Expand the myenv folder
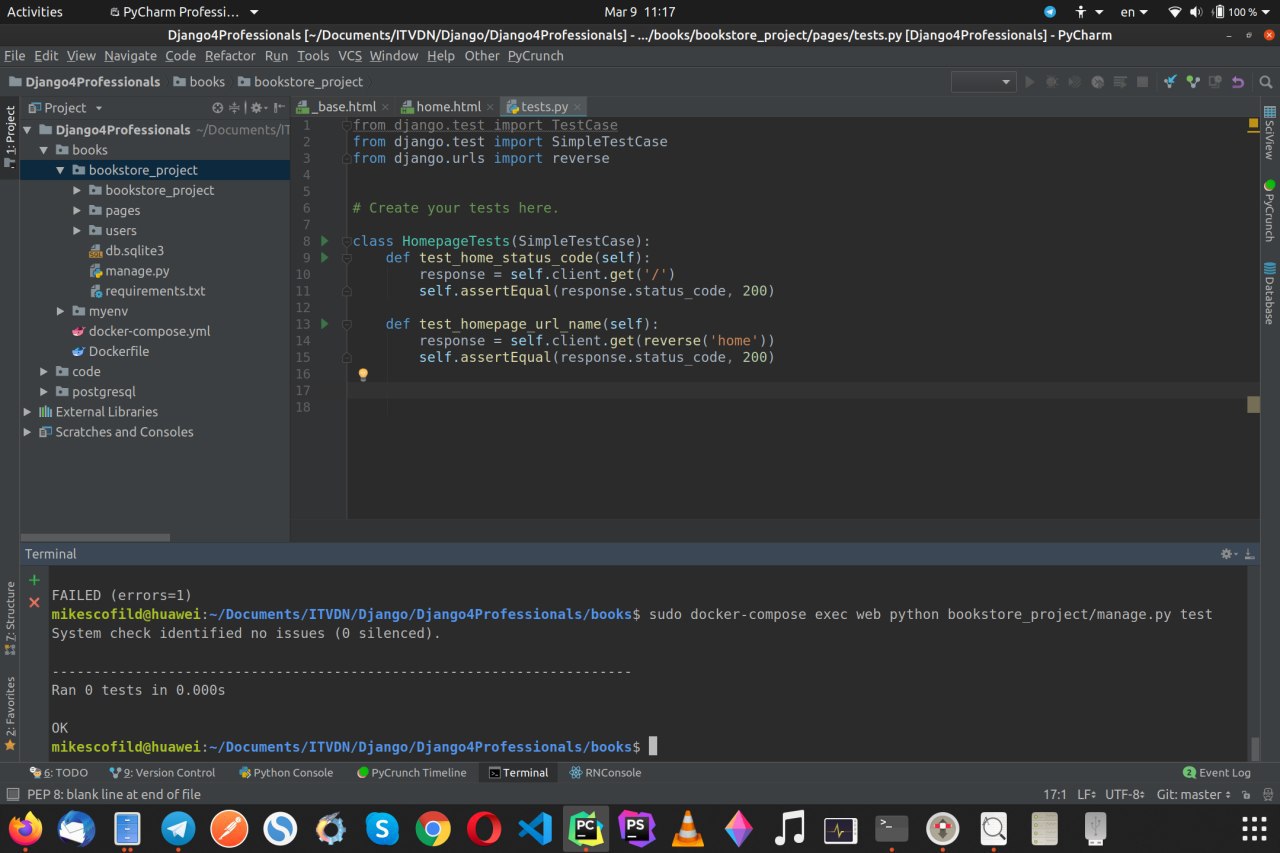 (x=61, y=311)
